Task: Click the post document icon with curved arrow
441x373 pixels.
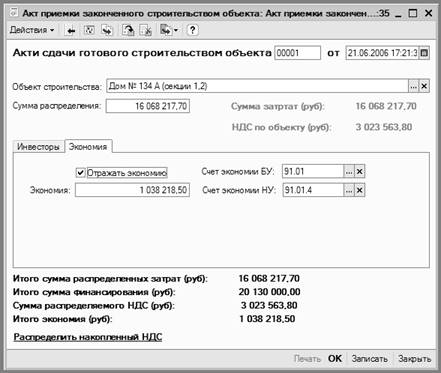Action: point(128,30)
